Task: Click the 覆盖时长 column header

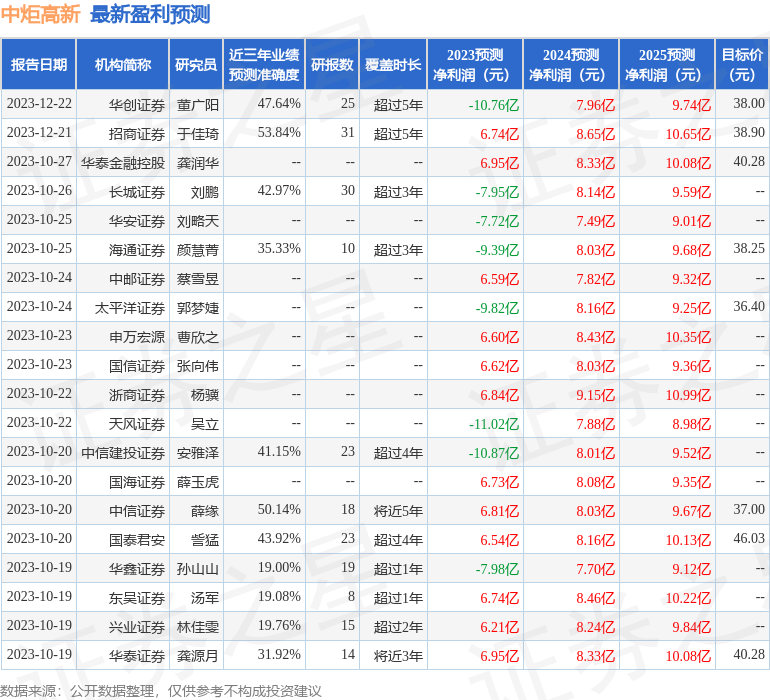Action: point(393,64)
